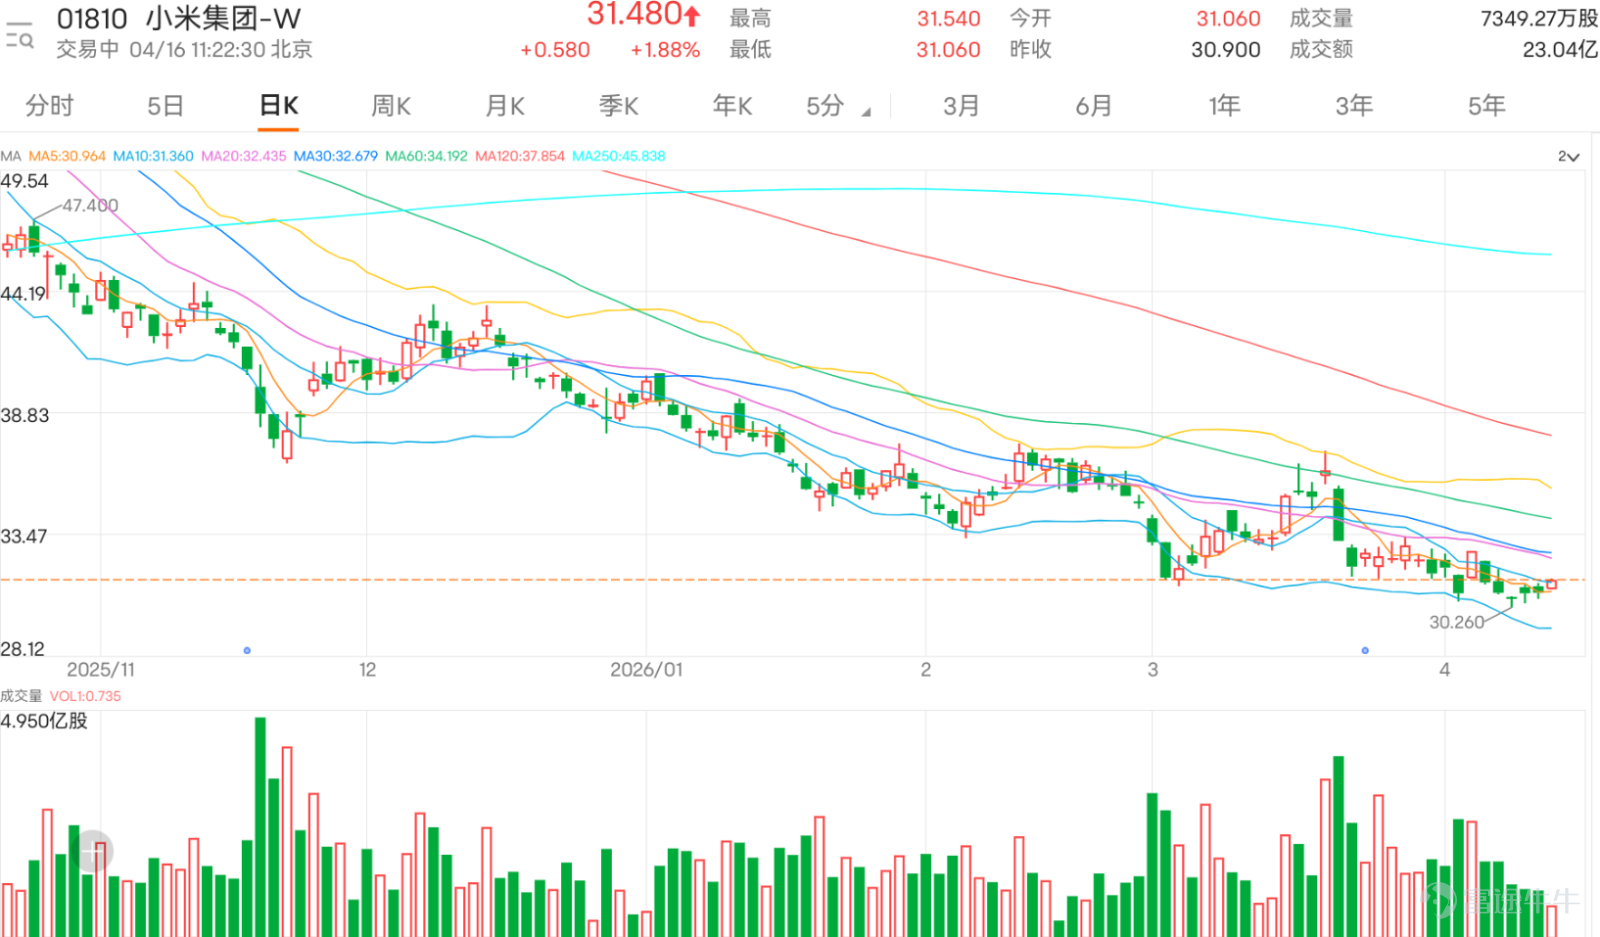Click the 7349.27万股 volume value
Screen dimensions: 1600x937
1539,18
